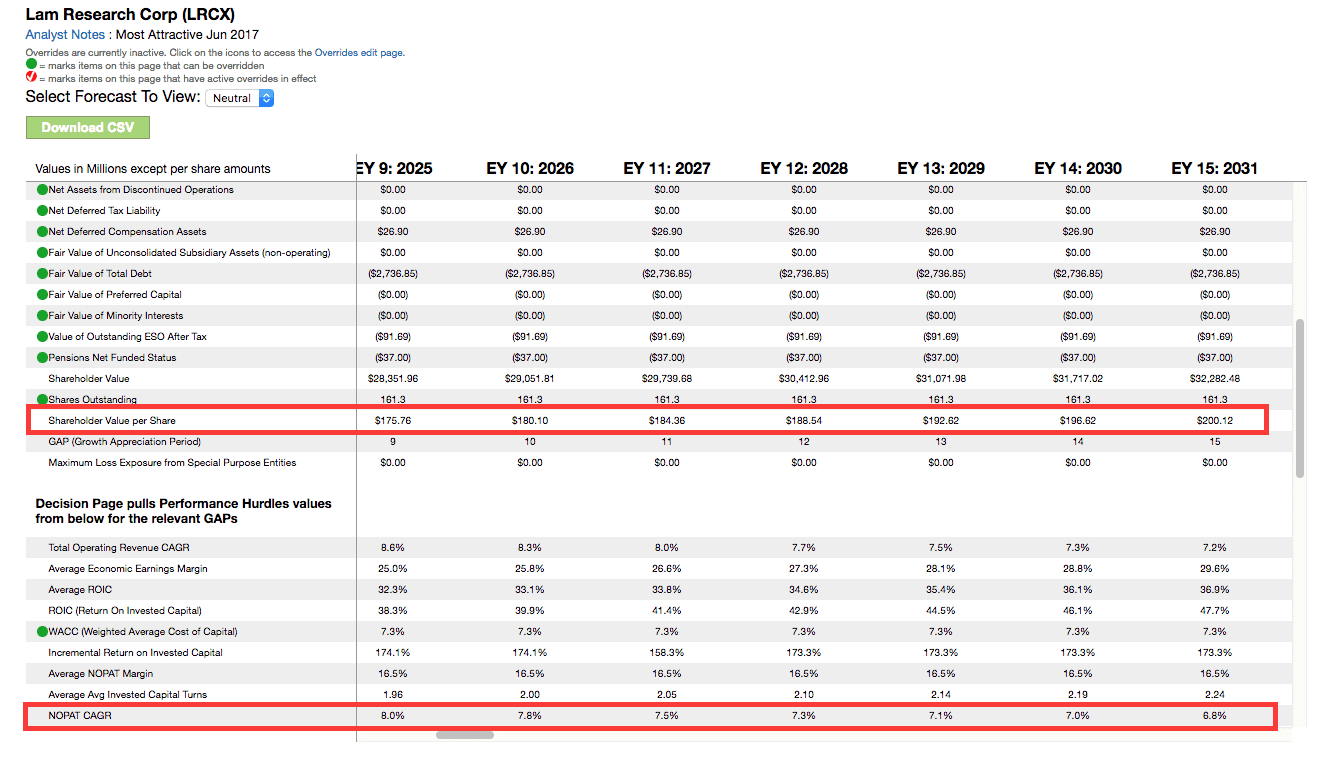
Task: Click the green legend dot for overridable items
Action: pos(31,65)
